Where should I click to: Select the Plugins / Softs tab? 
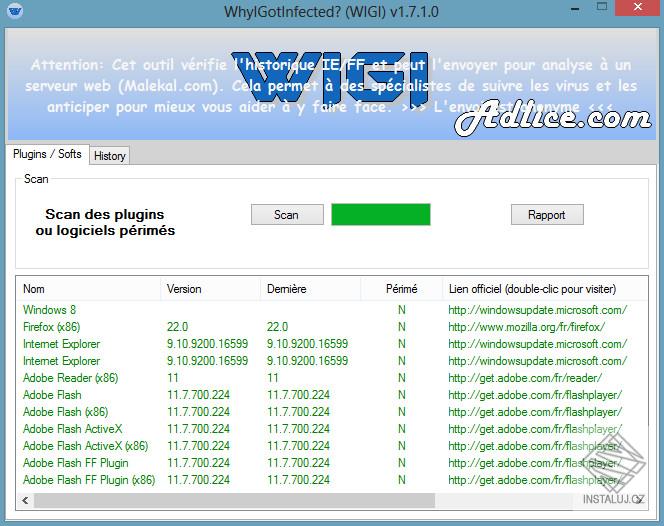click(x=47, y=154)
